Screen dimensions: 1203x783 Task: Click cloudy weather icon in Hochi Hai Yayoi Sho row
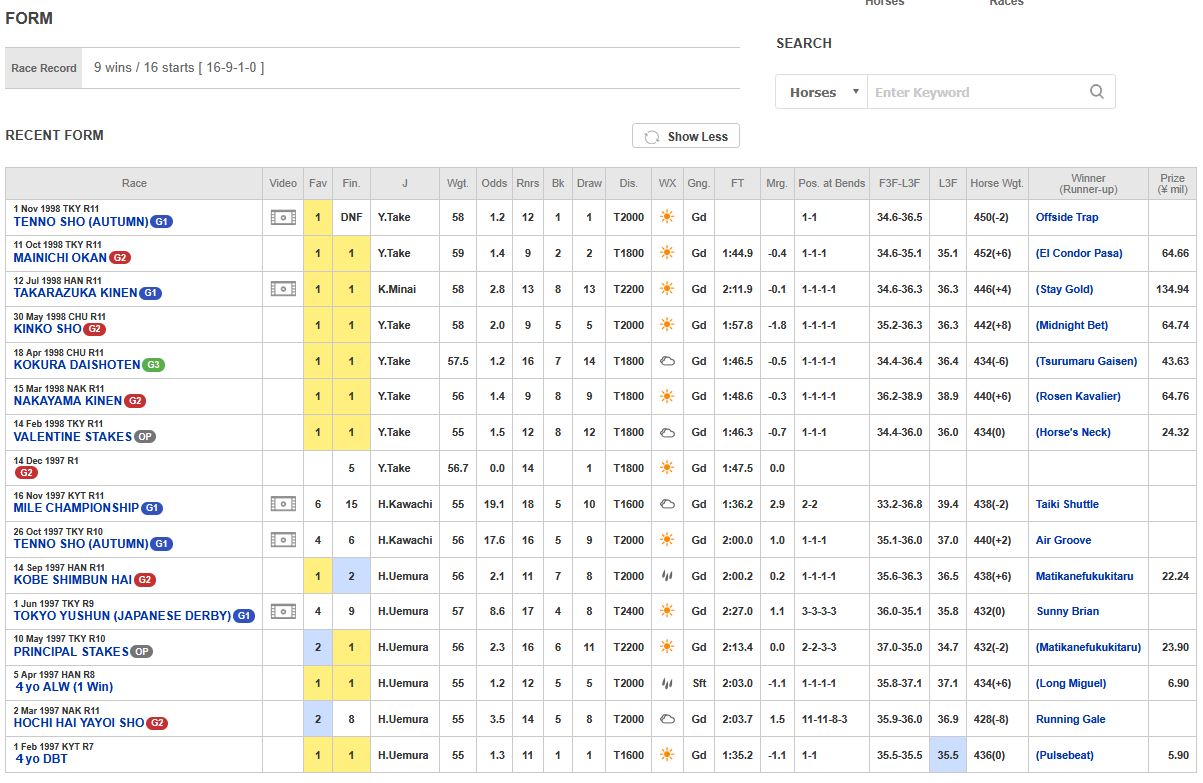[x=666, y=719]
